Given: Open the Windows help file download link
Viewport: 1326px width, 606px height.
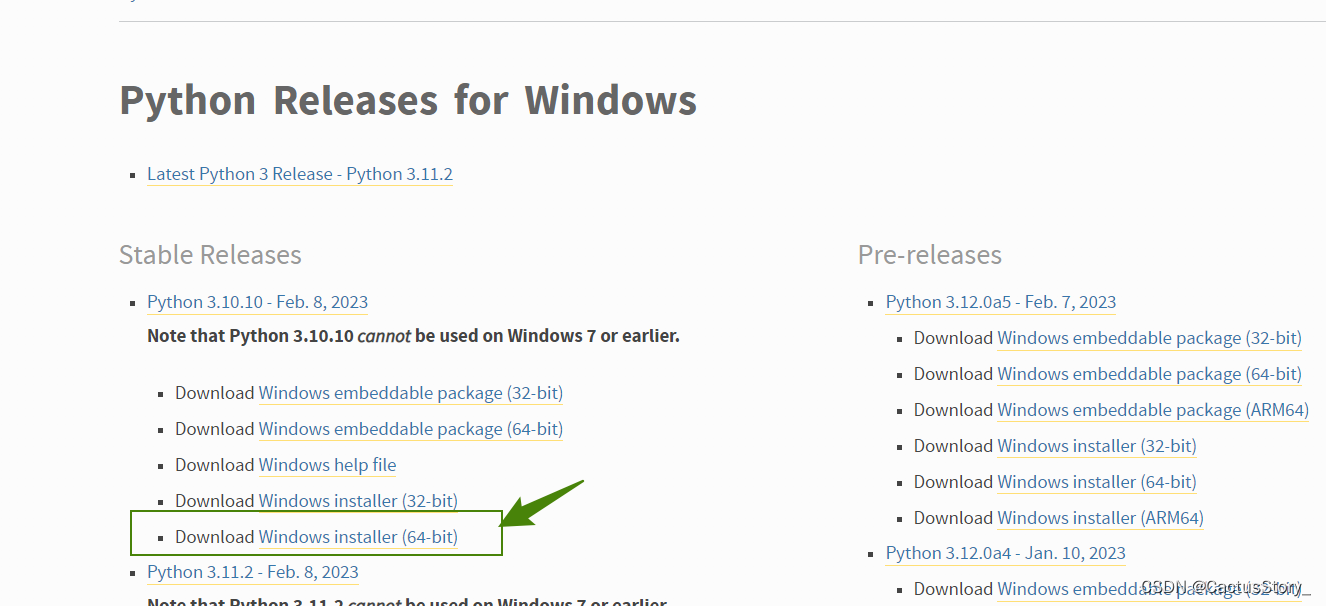Looking at the screenshot, I should (327, 465).
